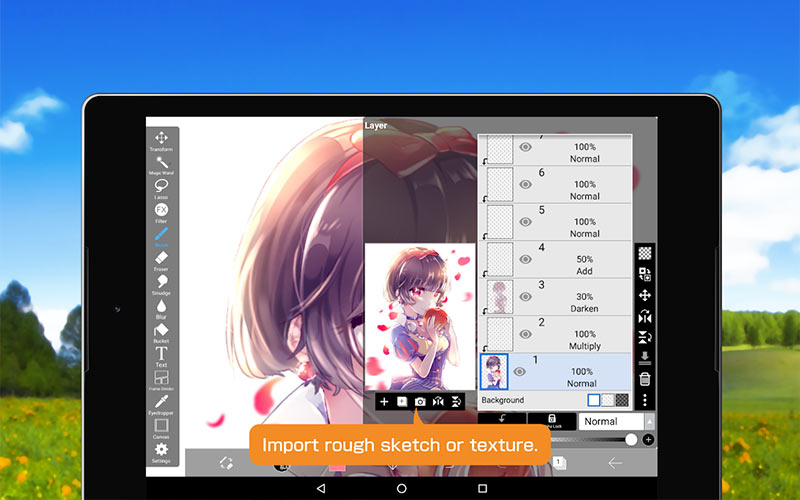Image resolution: width=800 pixels, height=500 pixels.
Task: Select the Text tool
Action: pyautogui.click(x=161, y=356)
